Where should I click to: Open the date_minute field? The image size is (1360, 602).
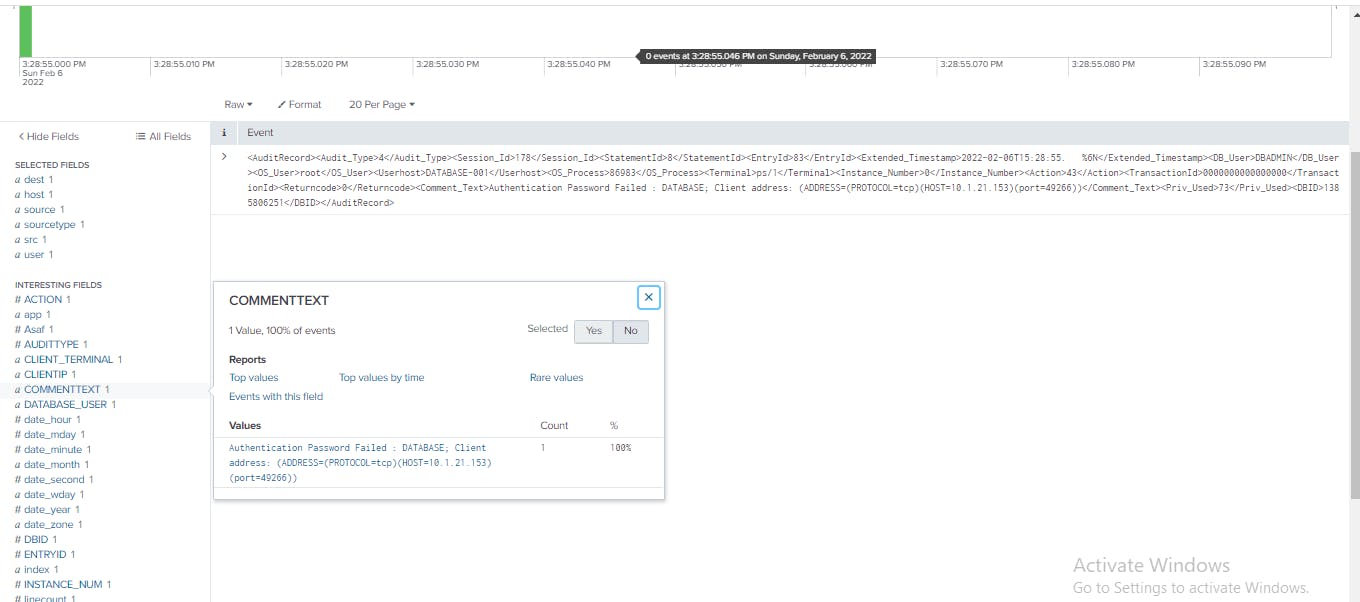[x=52, y=450]
